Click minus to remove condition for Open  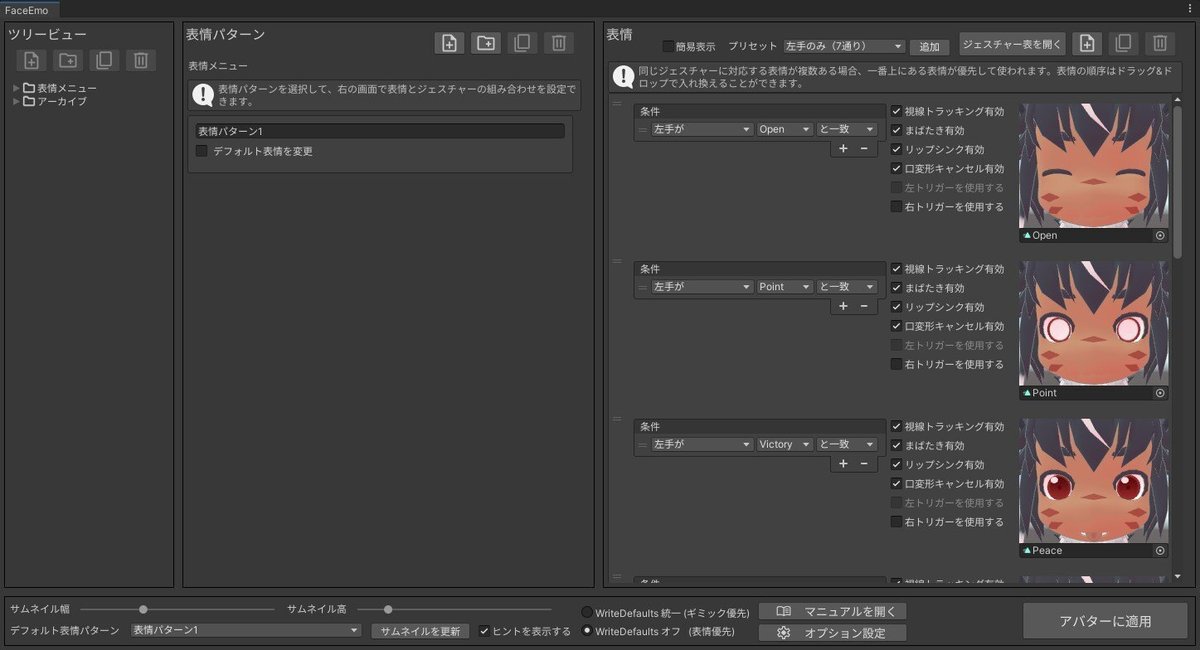click(x=865, y=148)
